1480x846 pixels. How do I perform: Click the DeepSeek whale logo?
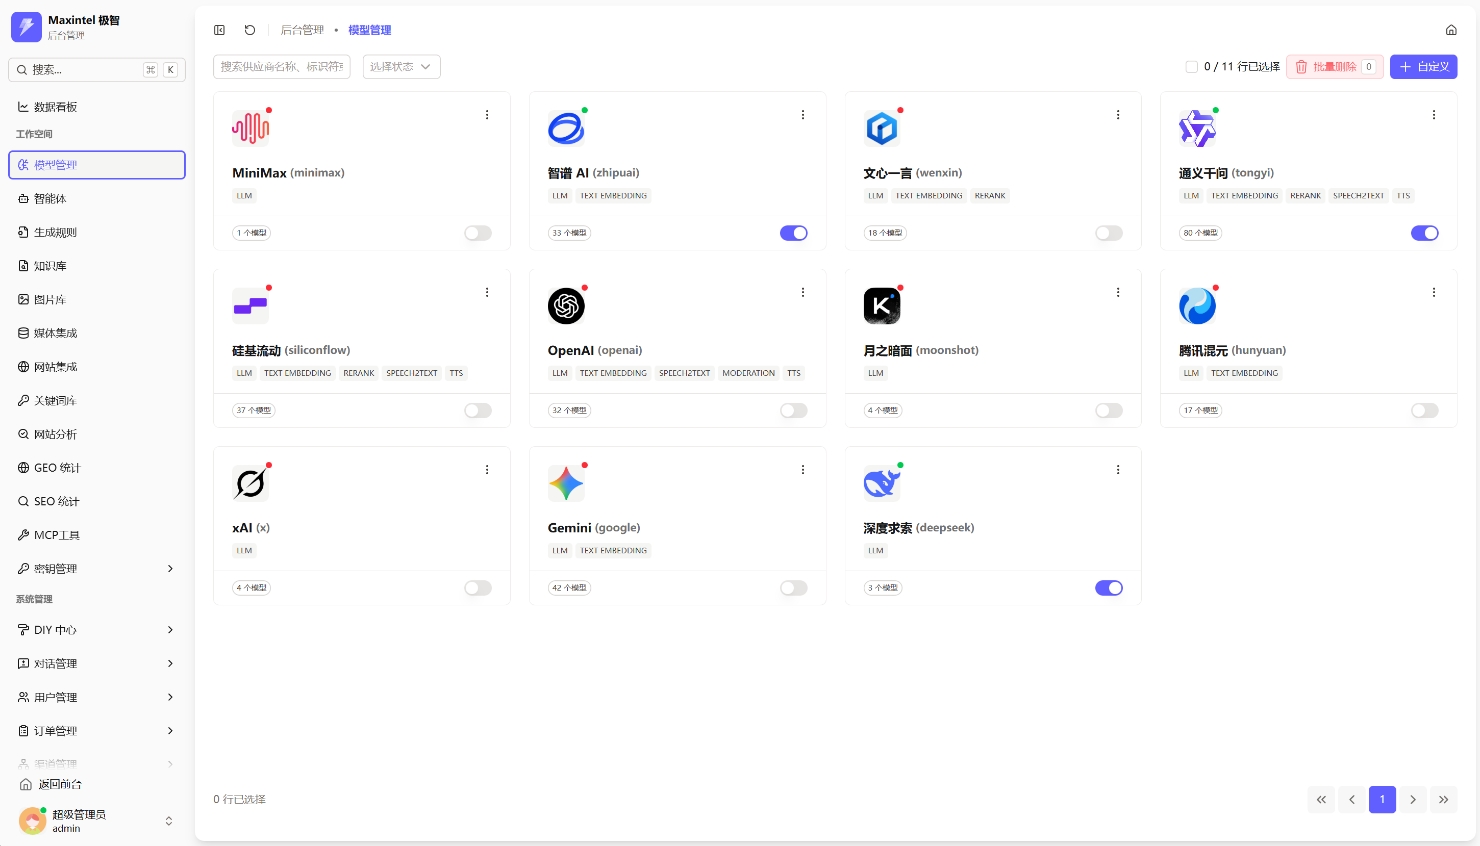[881, 484]
